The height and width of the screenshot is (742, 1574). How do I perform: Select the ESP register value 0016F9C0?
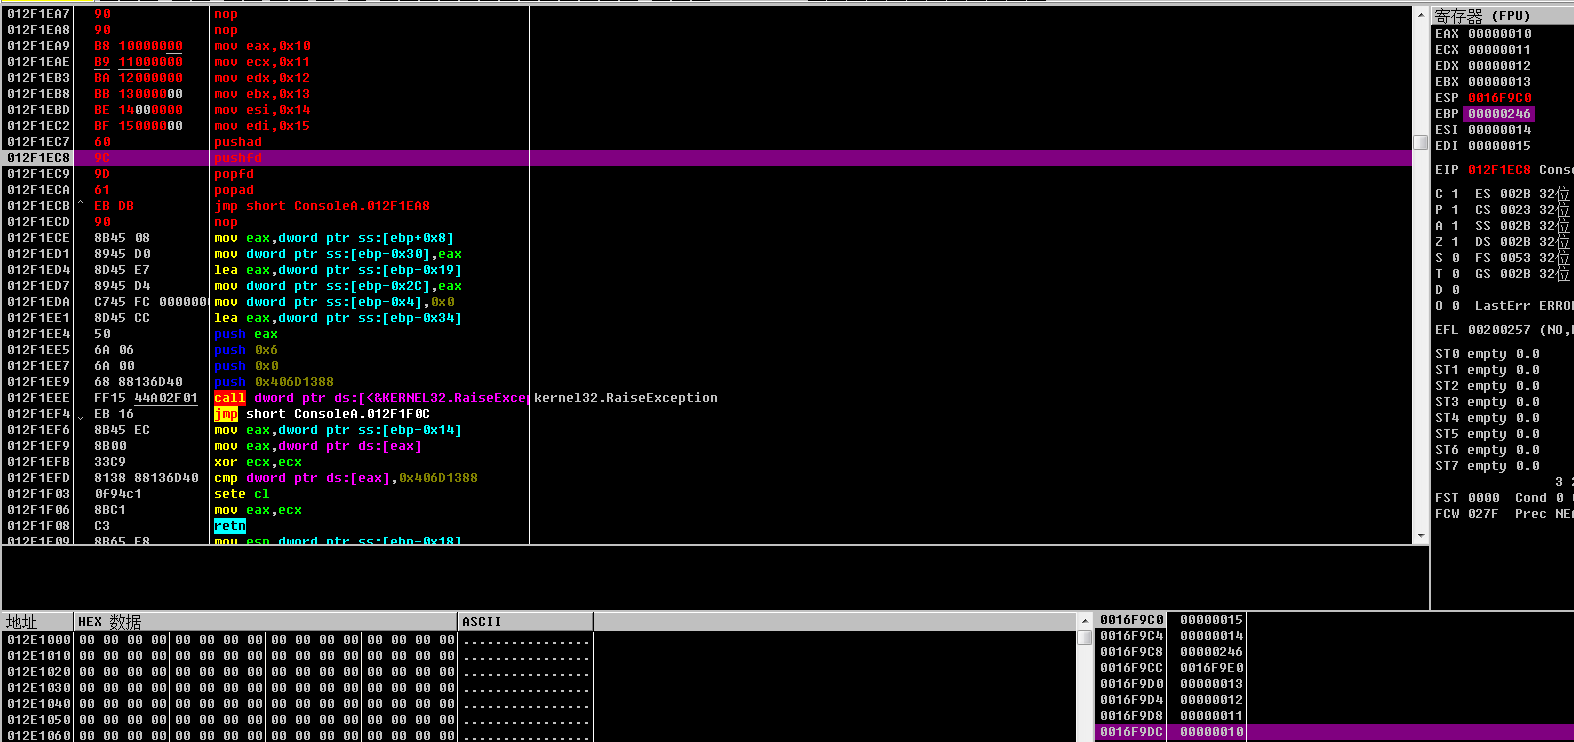click(1499, 98)
